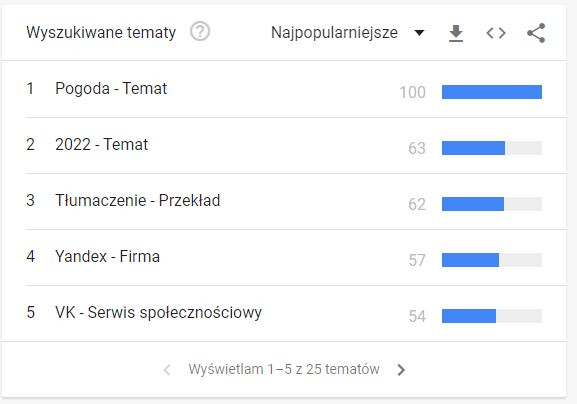Click the dropdown arrow beside Najpopularniejsze
The width and height of the screenshot is (577, 404).
point(419,33)
